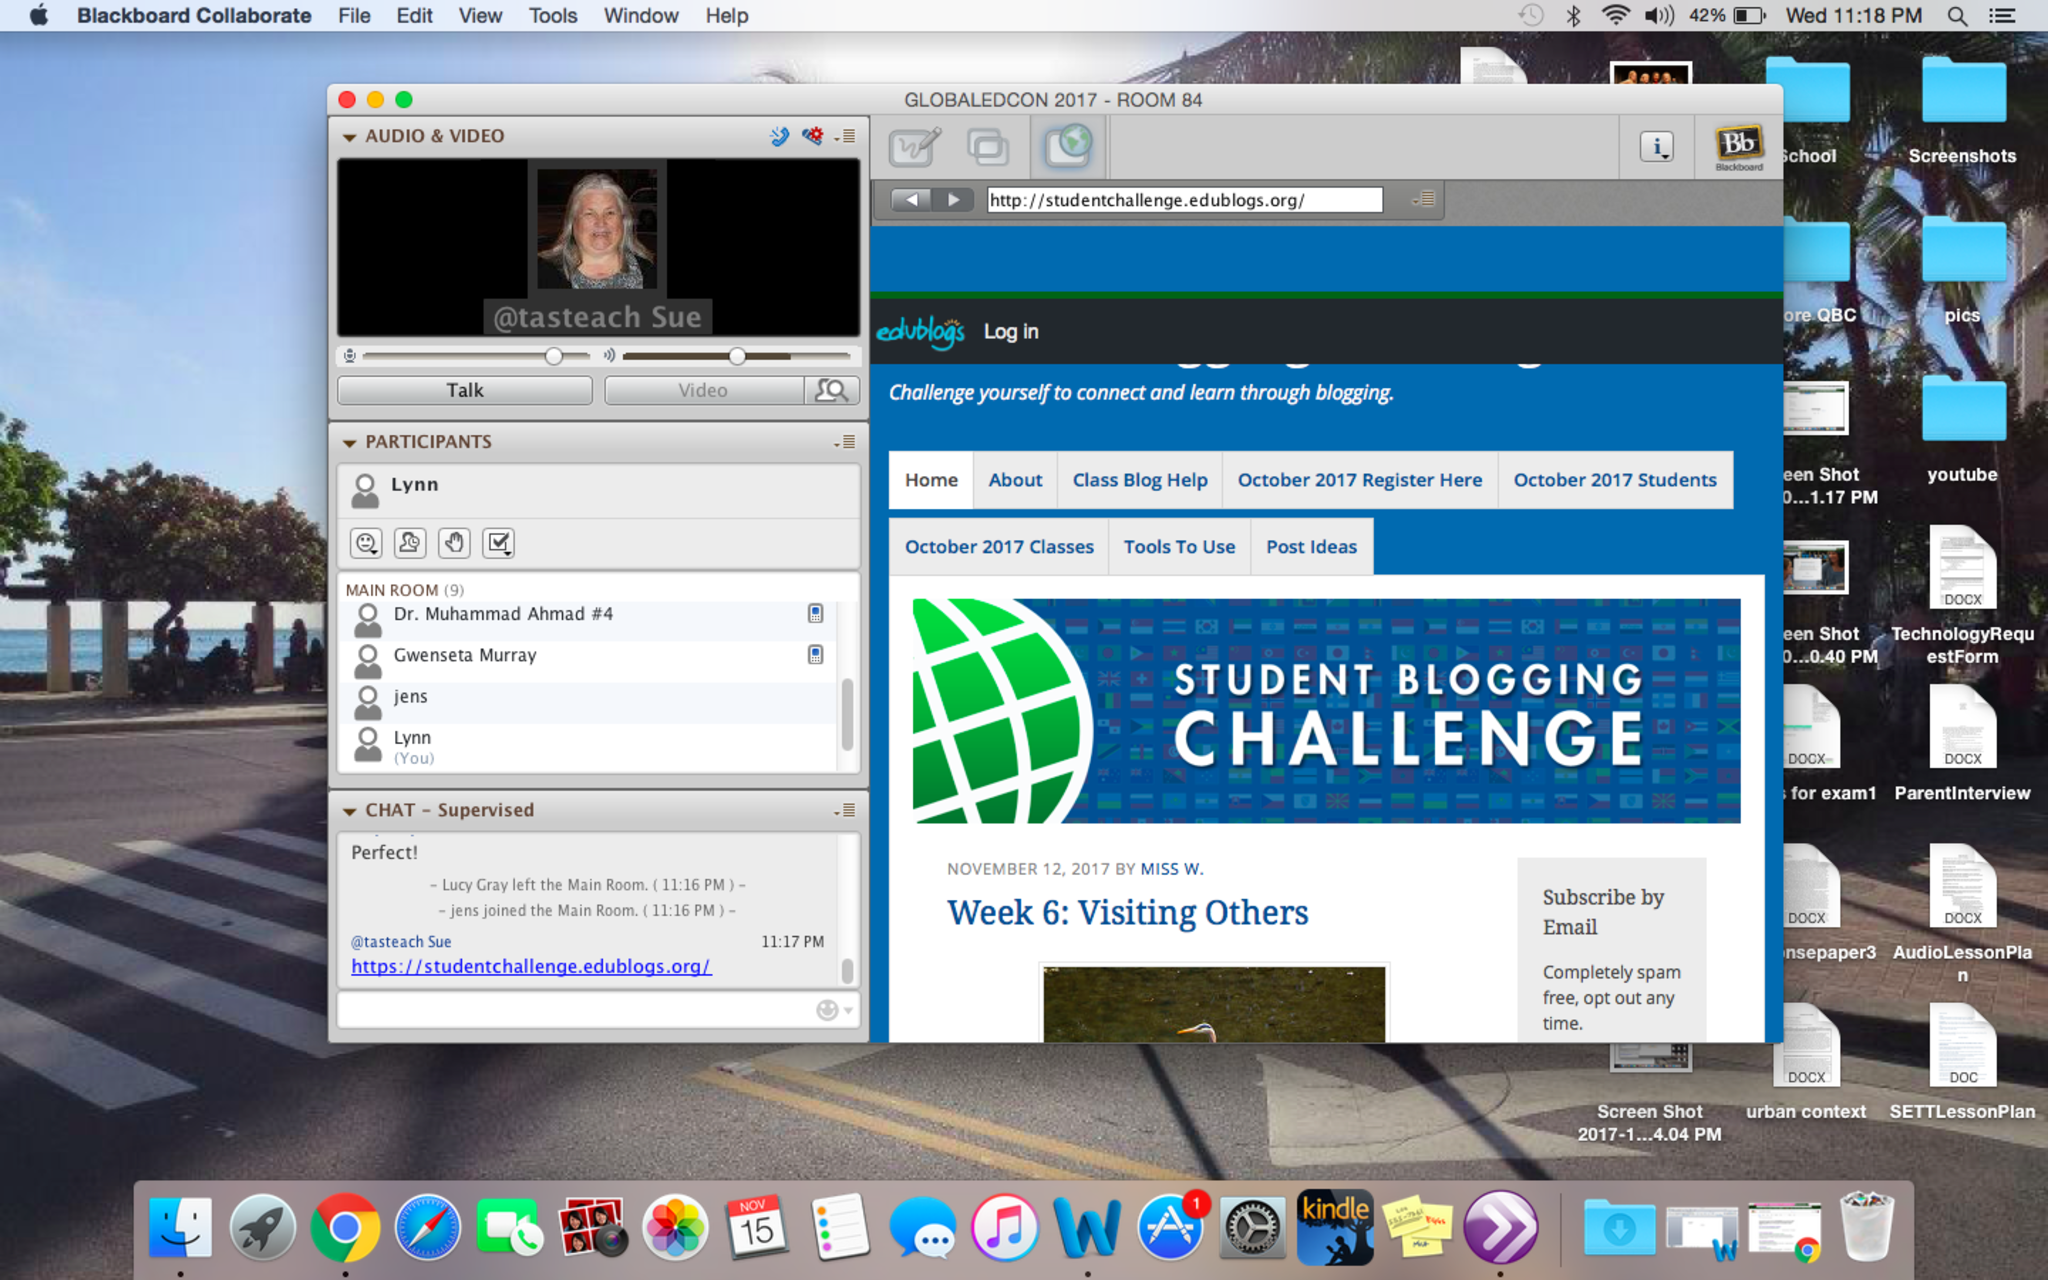Collapse the Audio & Video panel
2048x1280 pixels.
click(349, 137)
